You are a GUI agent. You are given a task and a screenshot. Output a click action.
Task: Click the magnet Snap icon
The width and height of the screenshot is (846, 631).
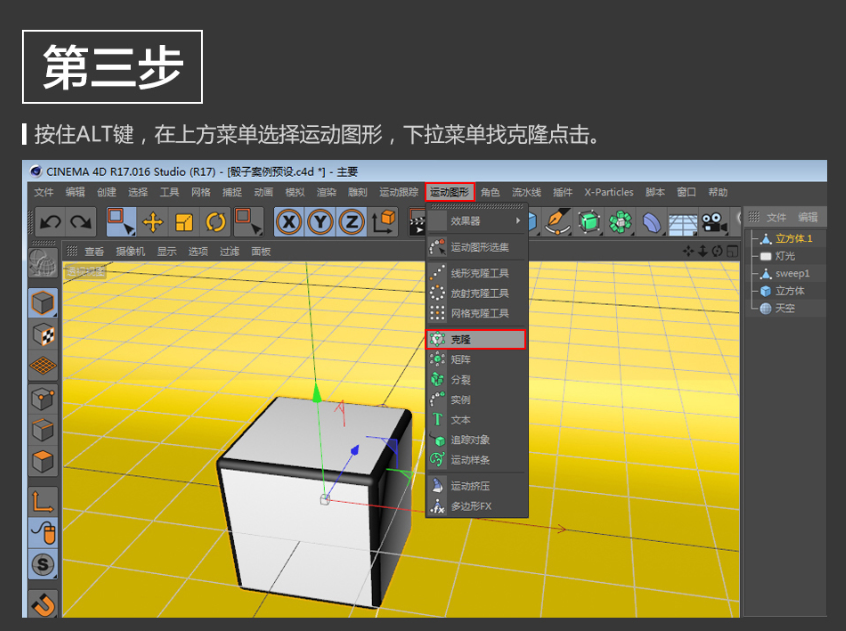click(42, 603)
